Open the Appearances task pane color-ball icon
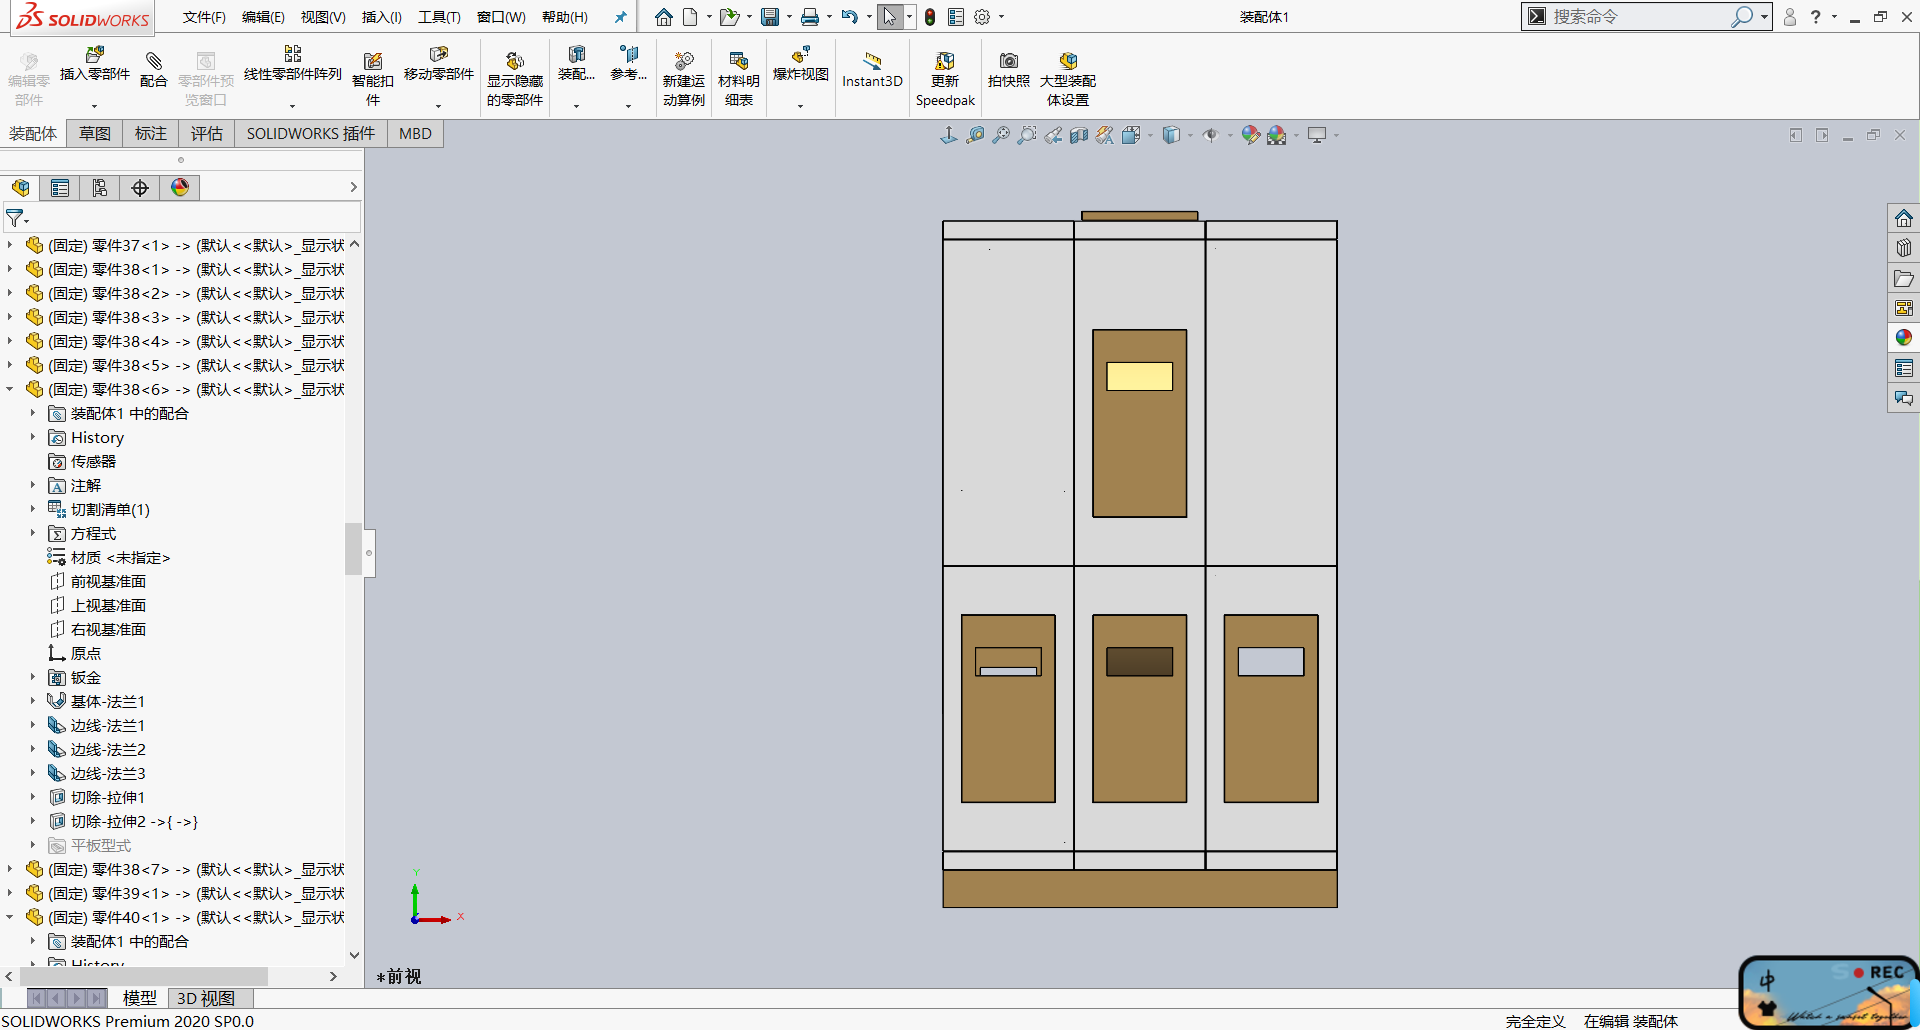The image size is (1920, 1030). point(1904,338)
